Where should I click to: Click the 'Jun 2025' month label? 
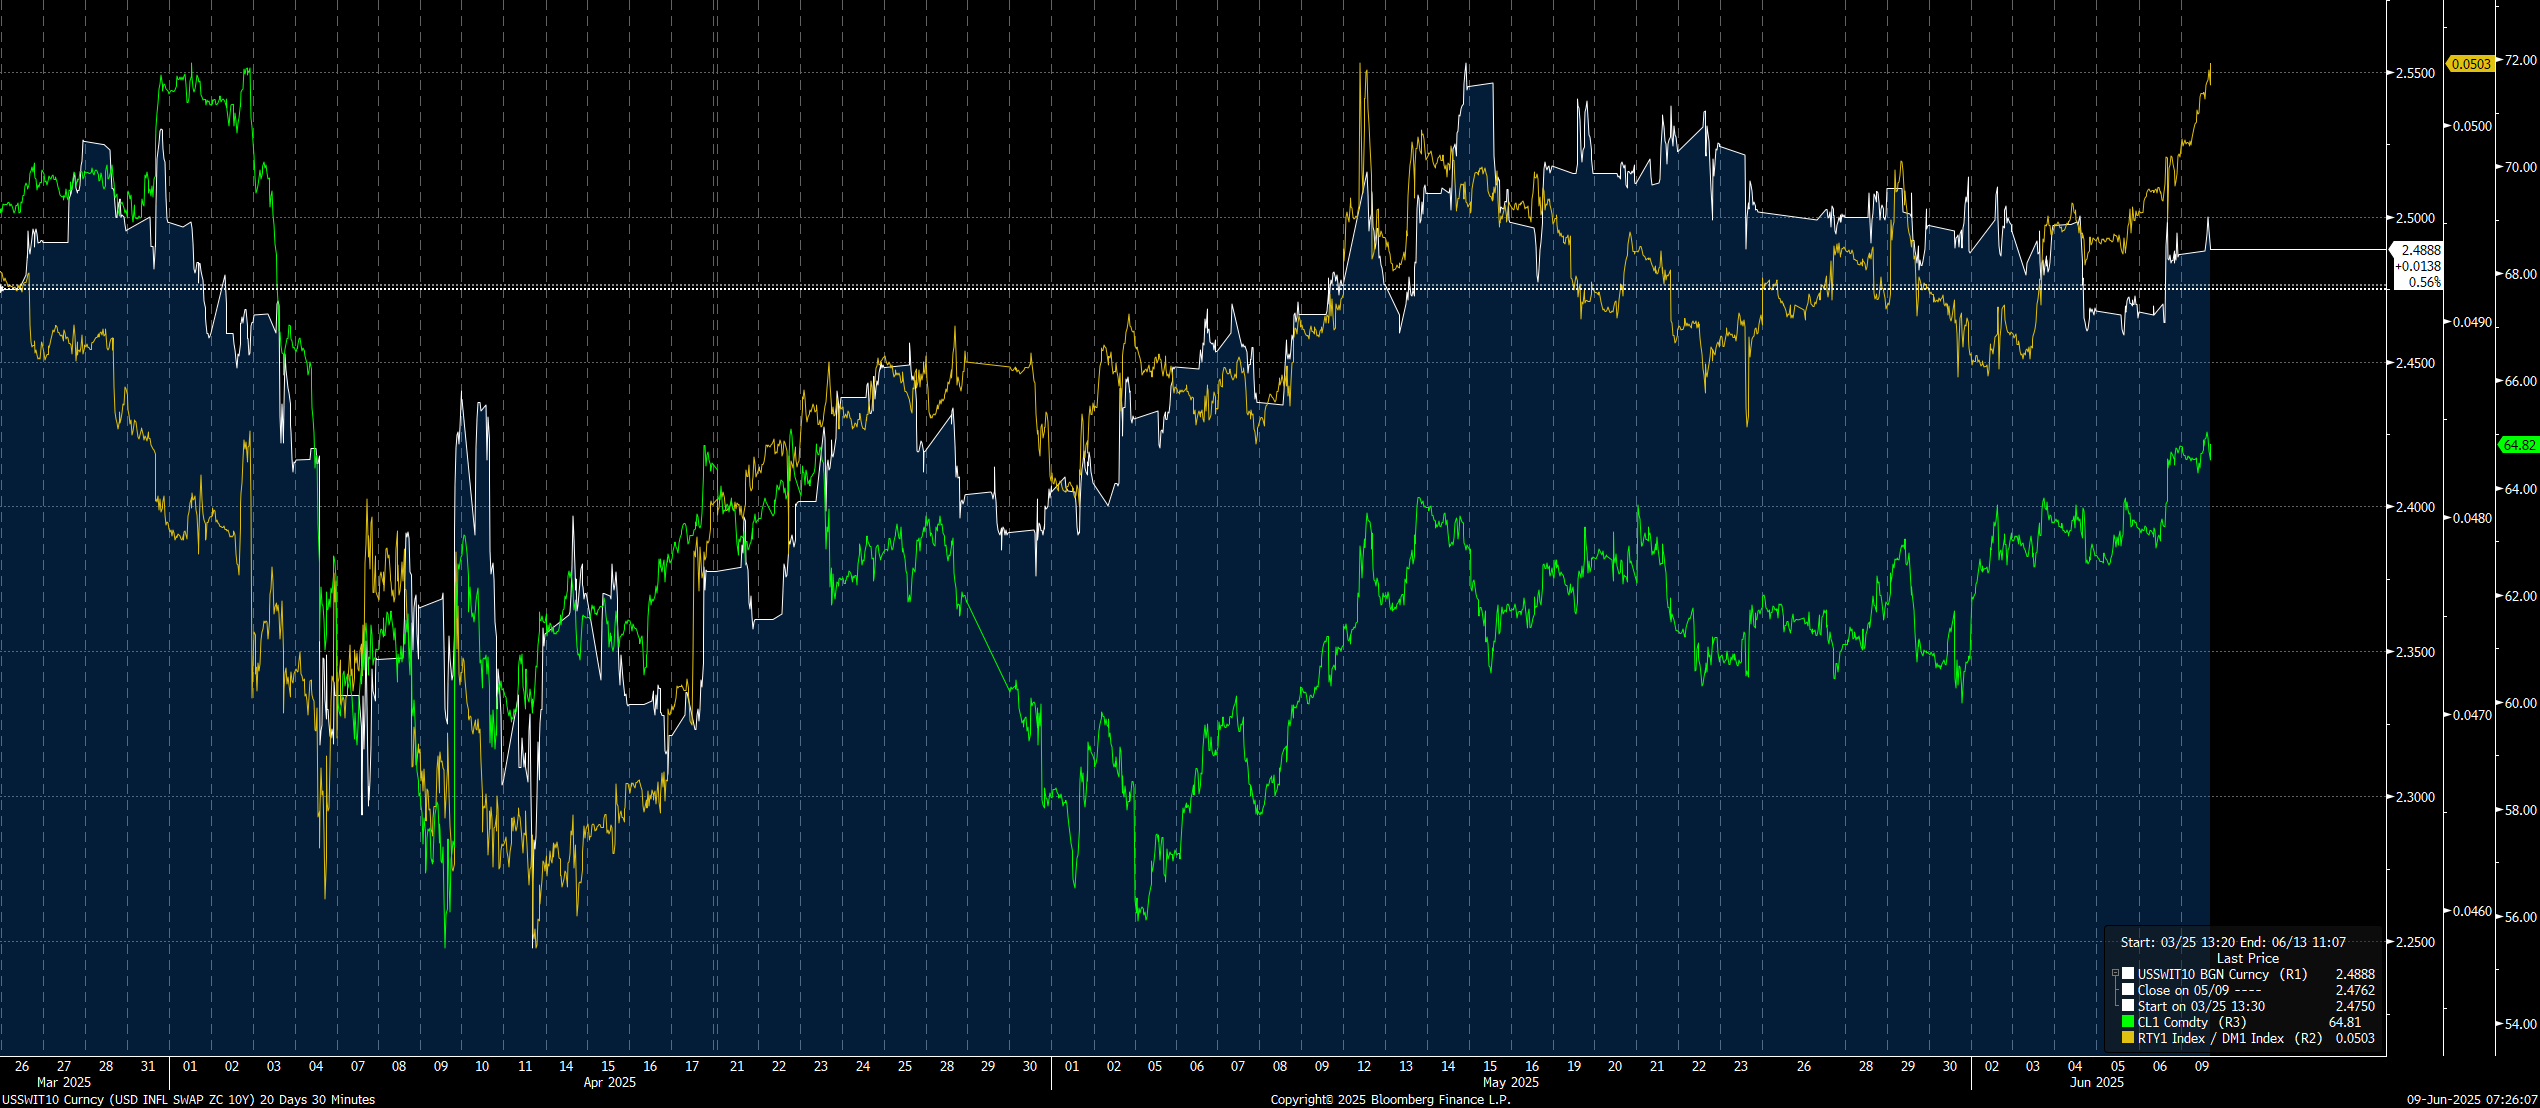pos(2096,1082)
